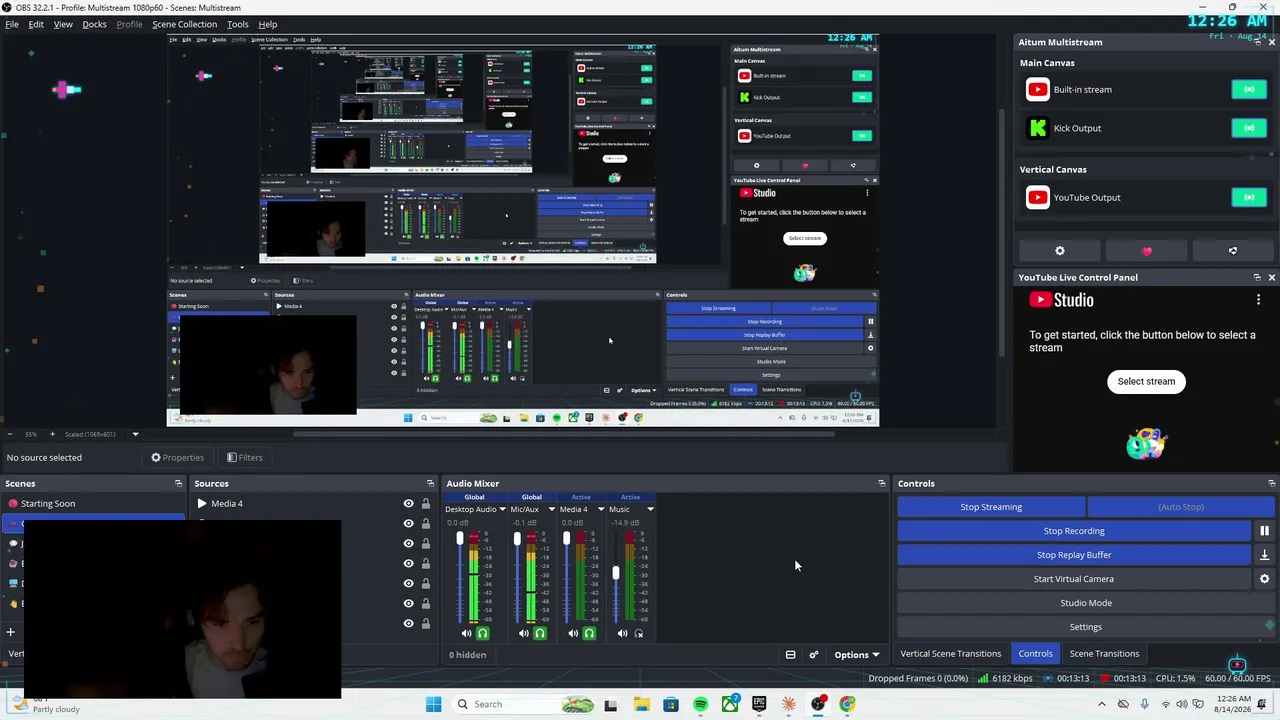Screen dimensions: 1280x720
Task: Click Stop Recording
Action: click(1074, 531)
